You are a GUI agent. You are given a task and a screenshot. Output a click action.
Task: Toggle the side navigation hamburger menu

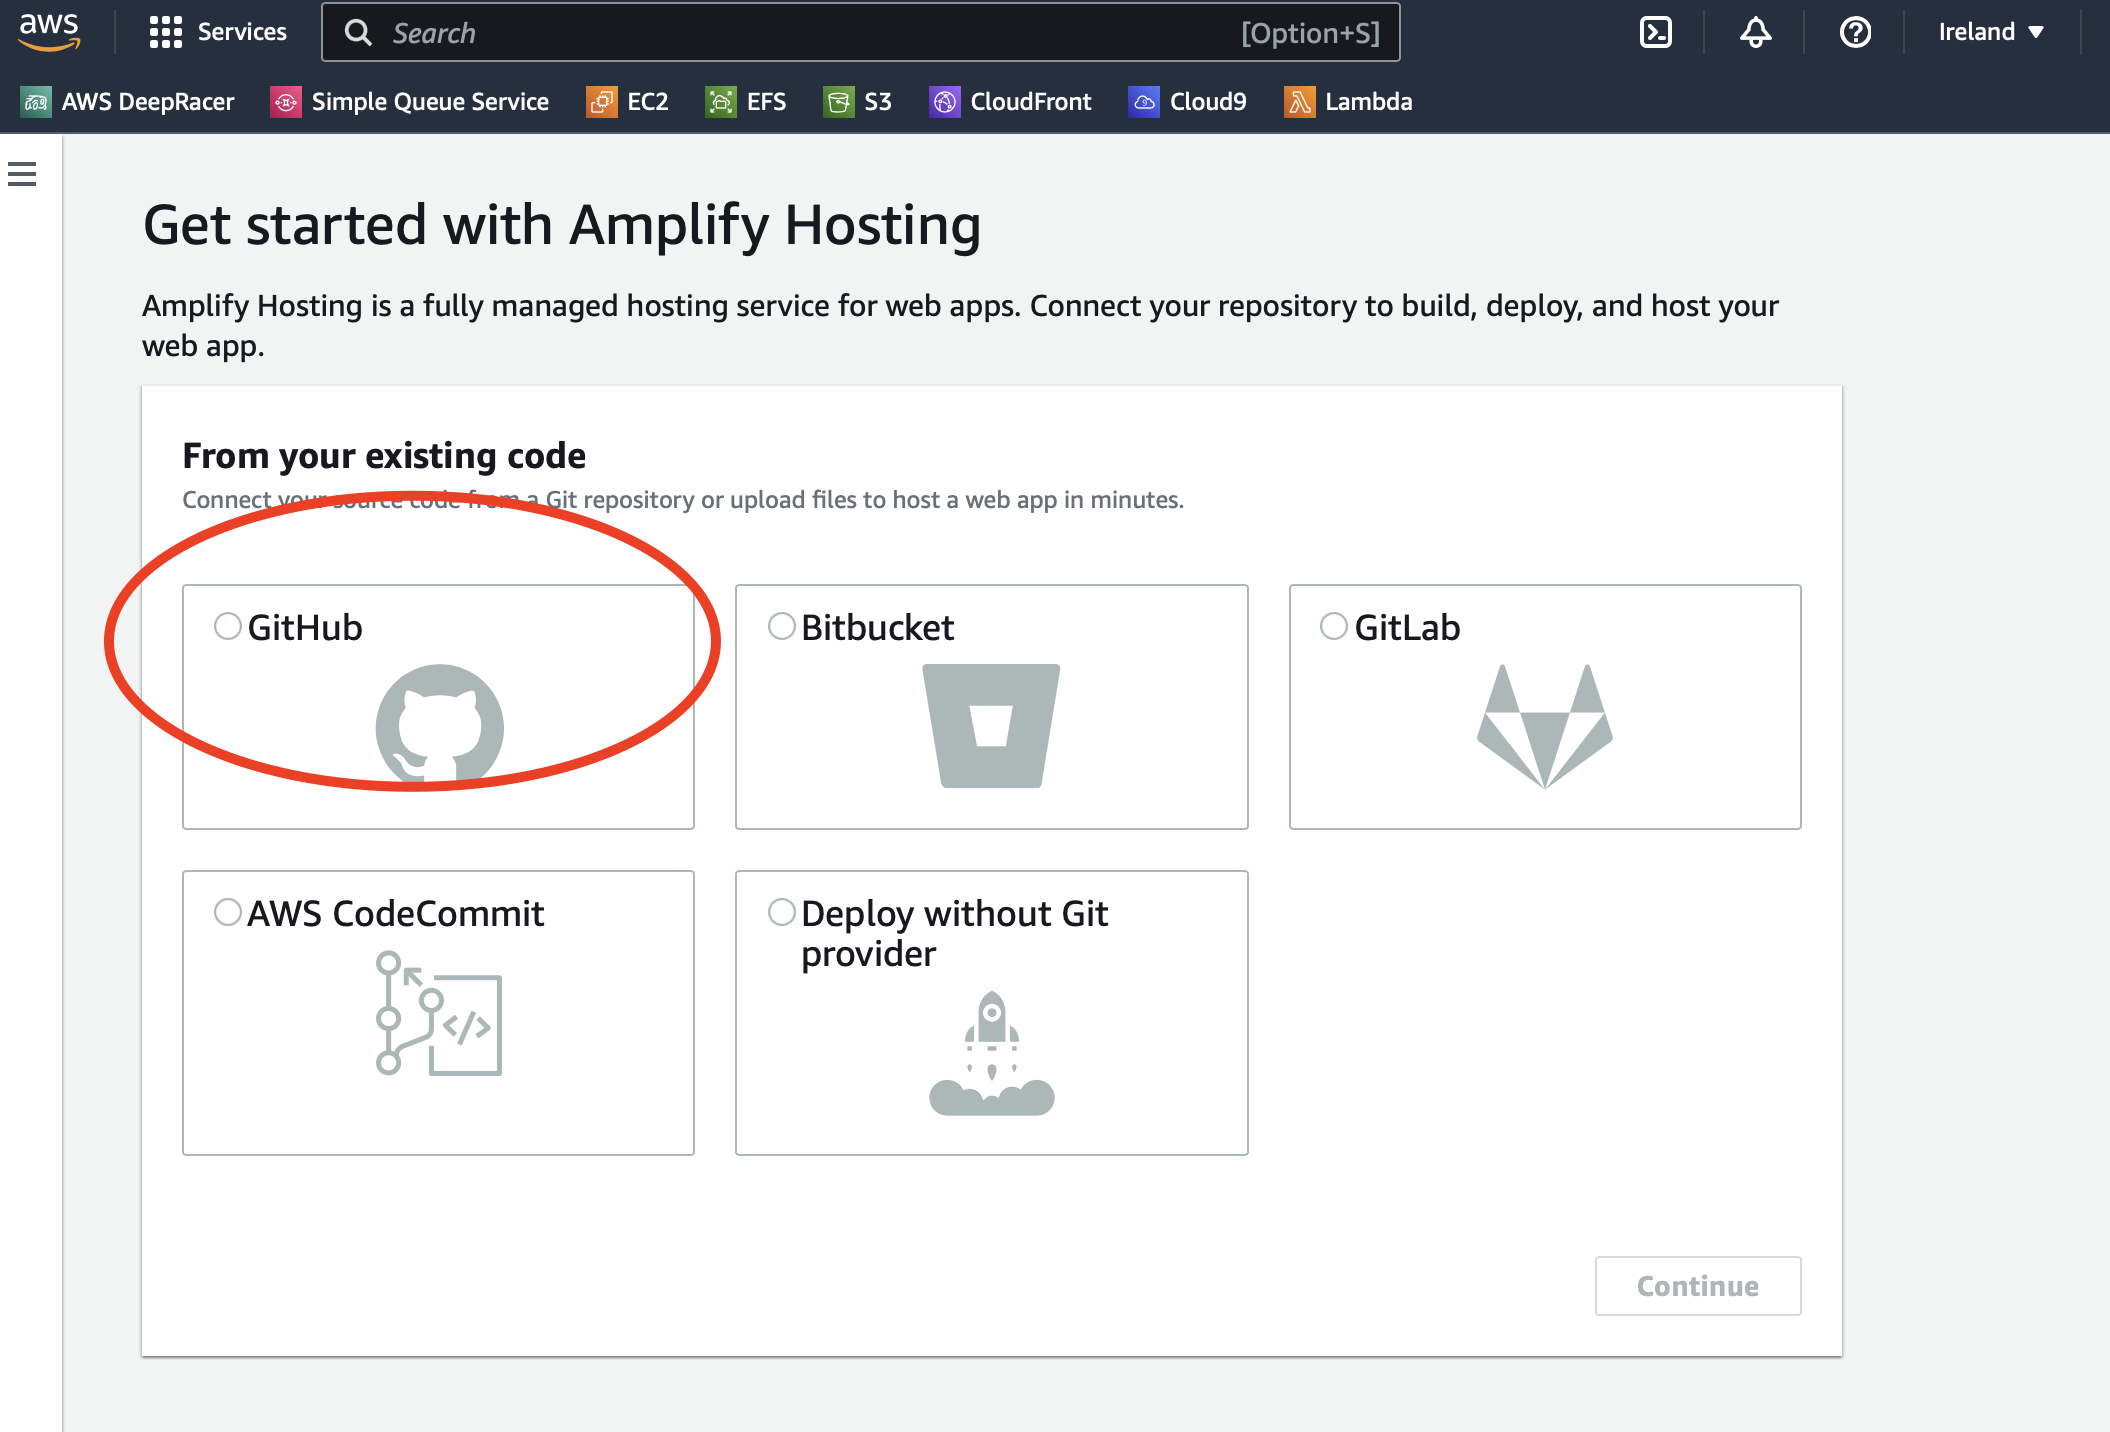click(x=22, y=174)
